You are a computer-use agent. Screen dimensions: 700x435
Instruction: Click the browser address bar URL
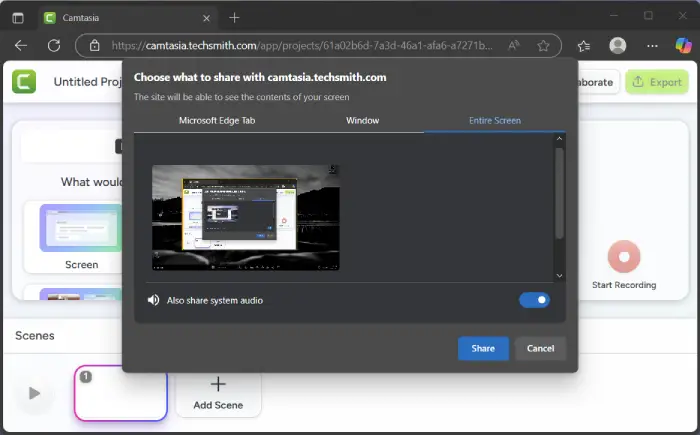(x=302, y=46)
